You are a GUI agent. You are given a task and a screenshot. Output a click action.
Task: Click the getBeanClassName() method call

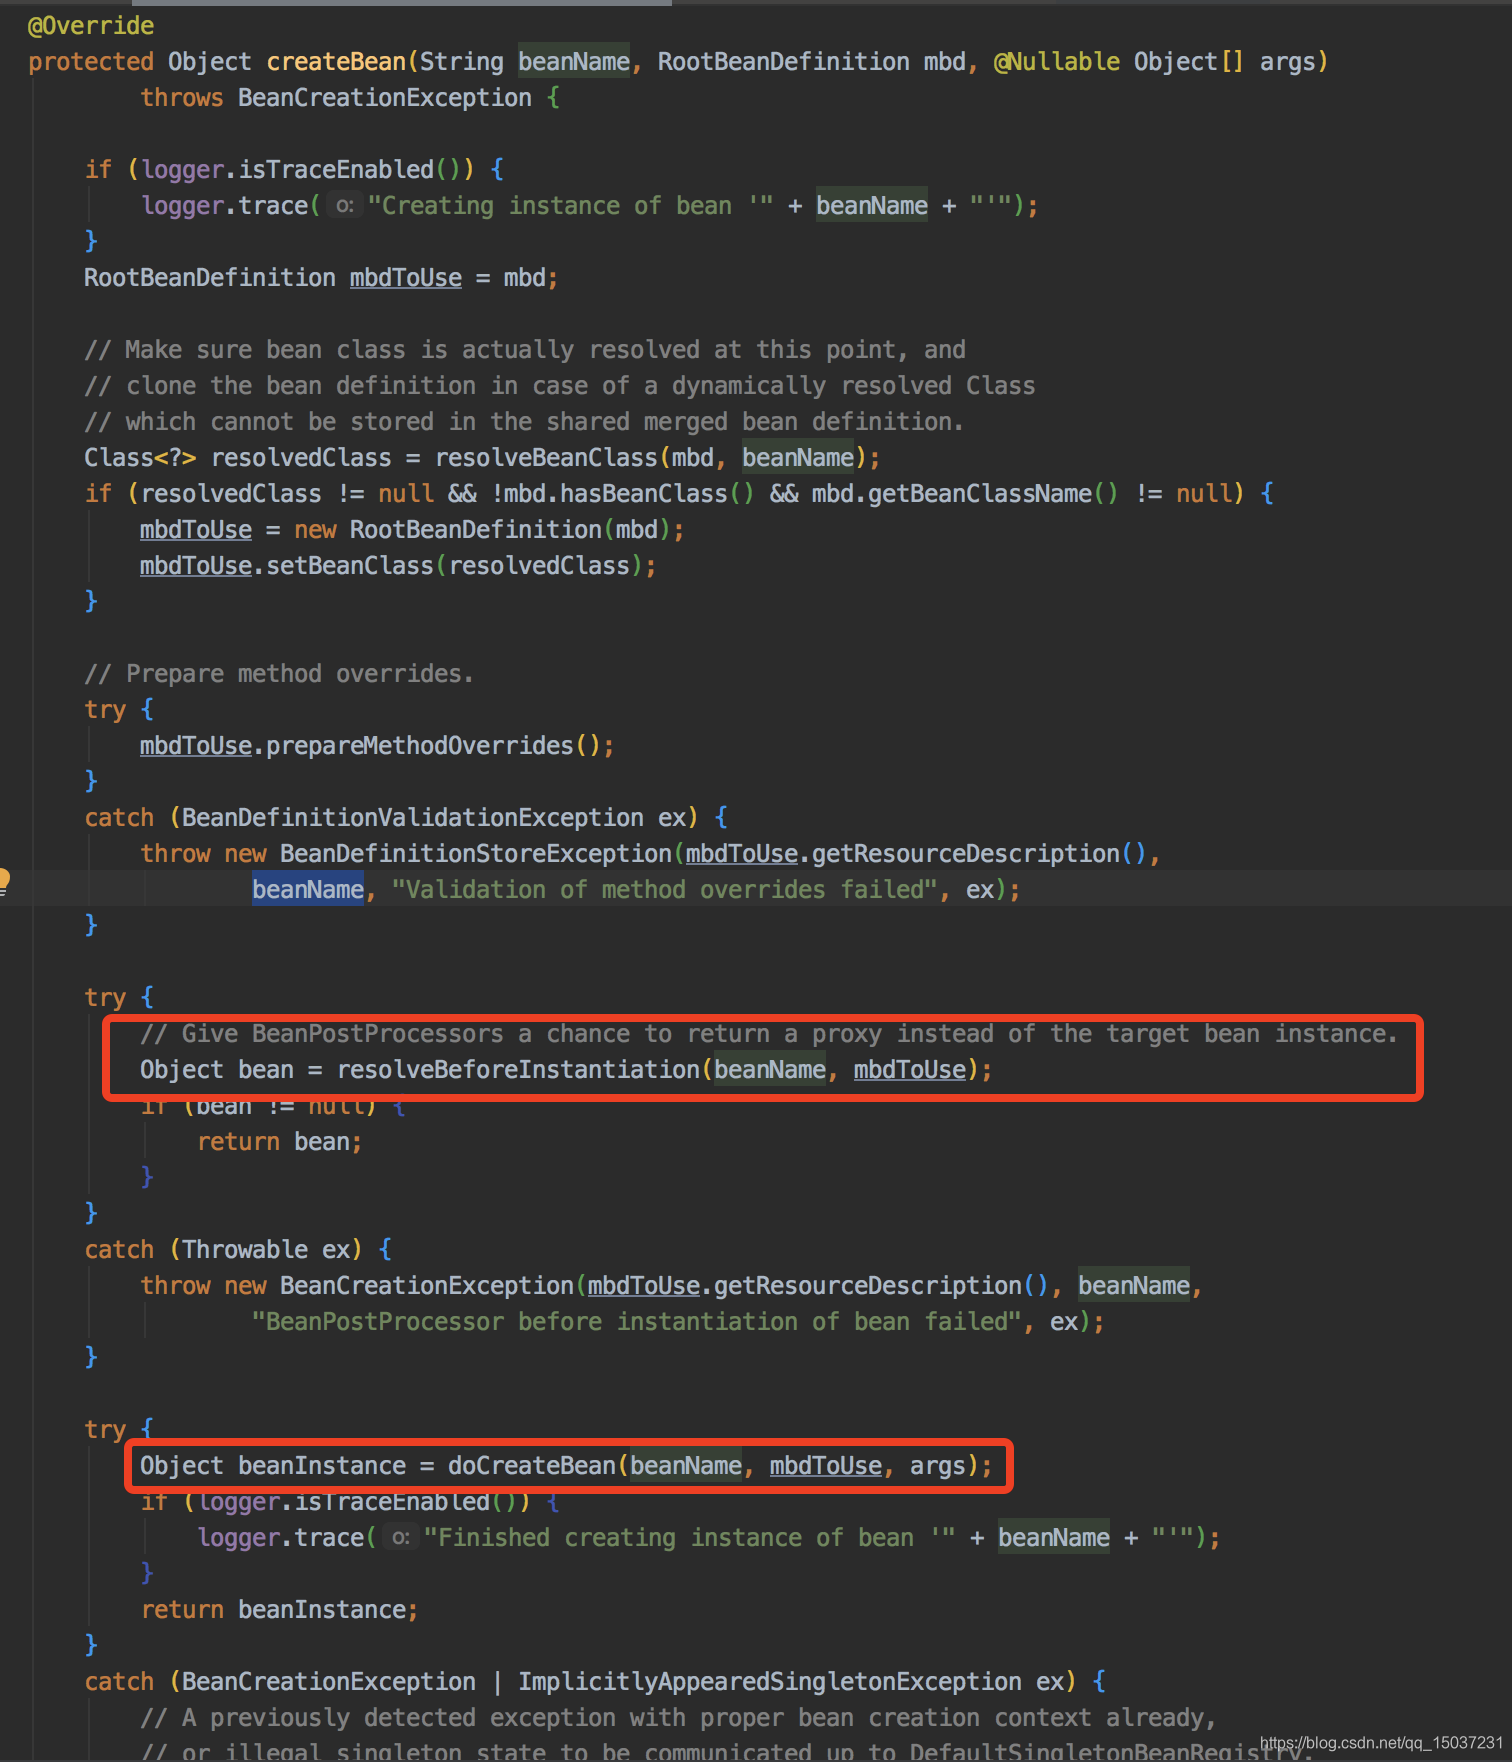[993, 494]
